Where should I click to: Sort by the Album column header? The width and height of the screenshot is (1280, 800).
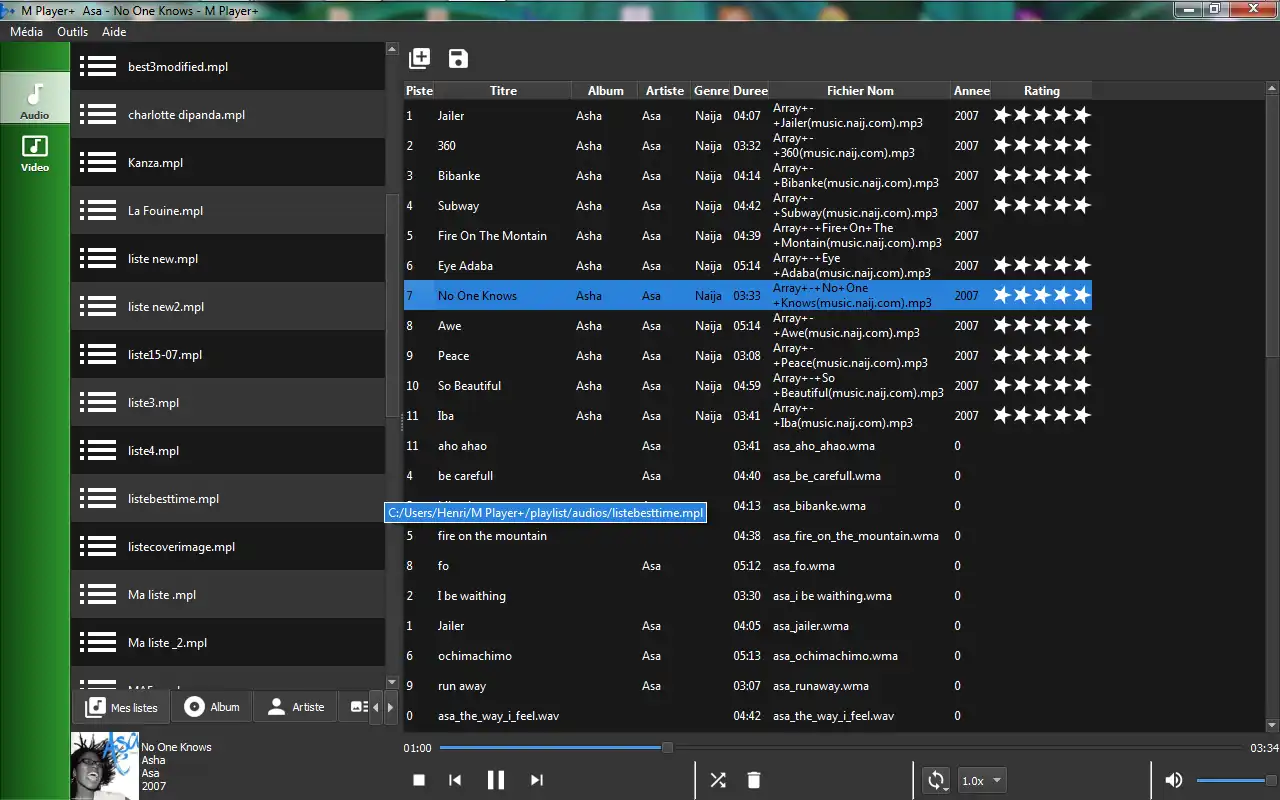pyautogui.click(x=605, y=91)
